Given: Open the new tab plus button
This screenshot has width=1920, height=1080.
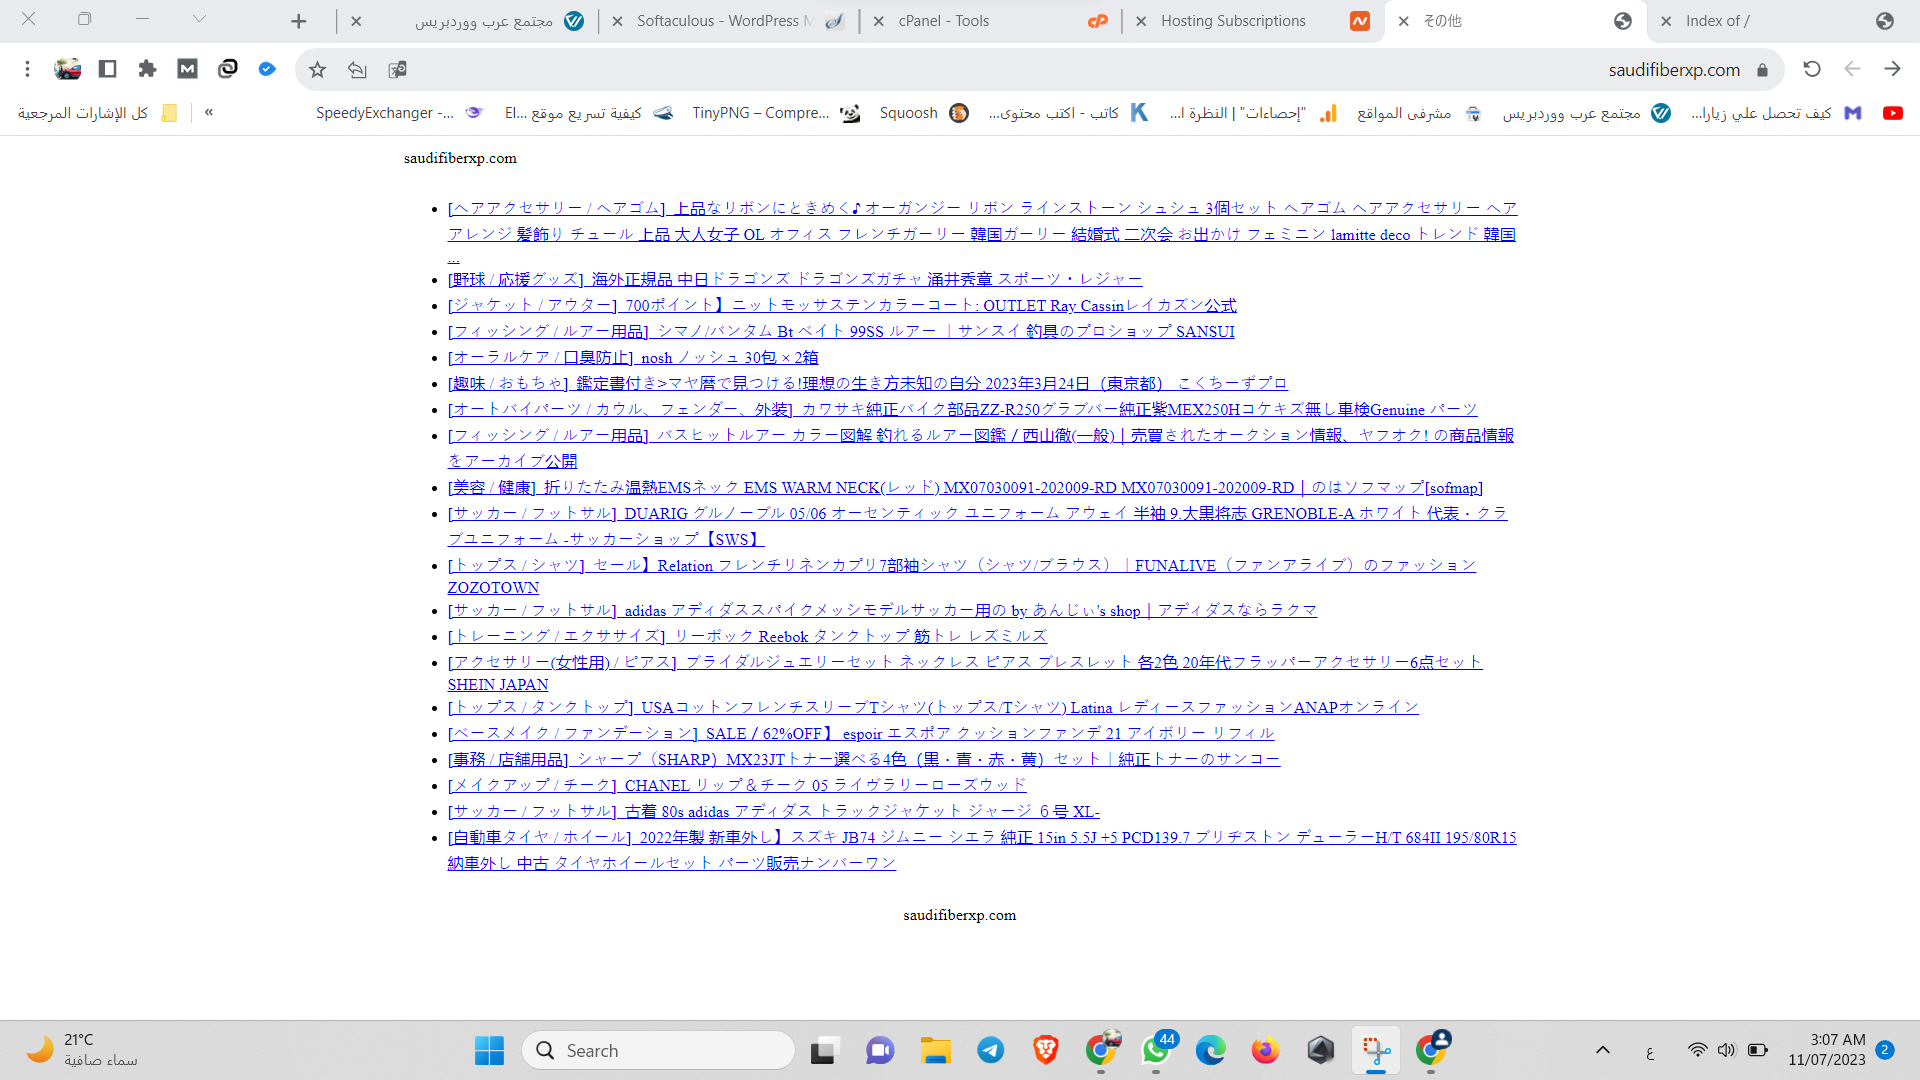Looking at the screenshot, I should pyautogui.click(x=298, y=21).
